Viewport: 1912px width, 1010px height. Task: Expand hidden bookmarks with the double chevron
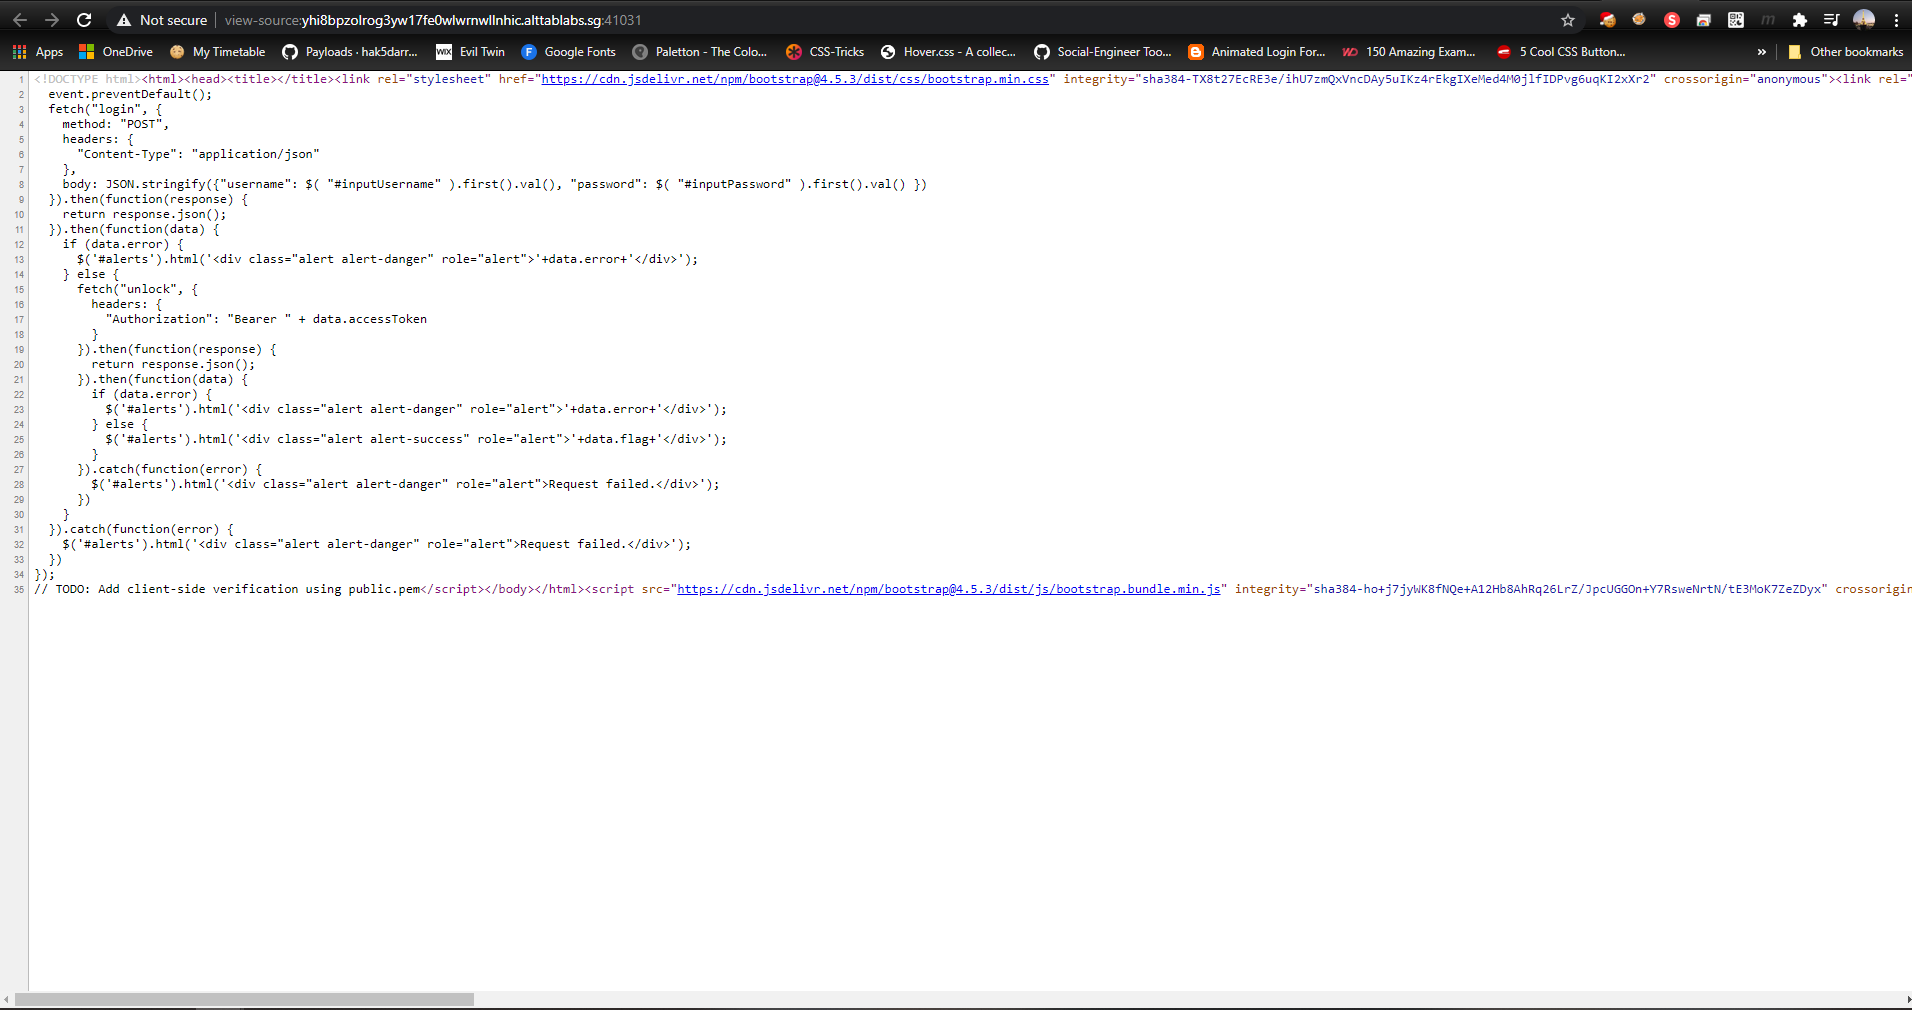1761,52
